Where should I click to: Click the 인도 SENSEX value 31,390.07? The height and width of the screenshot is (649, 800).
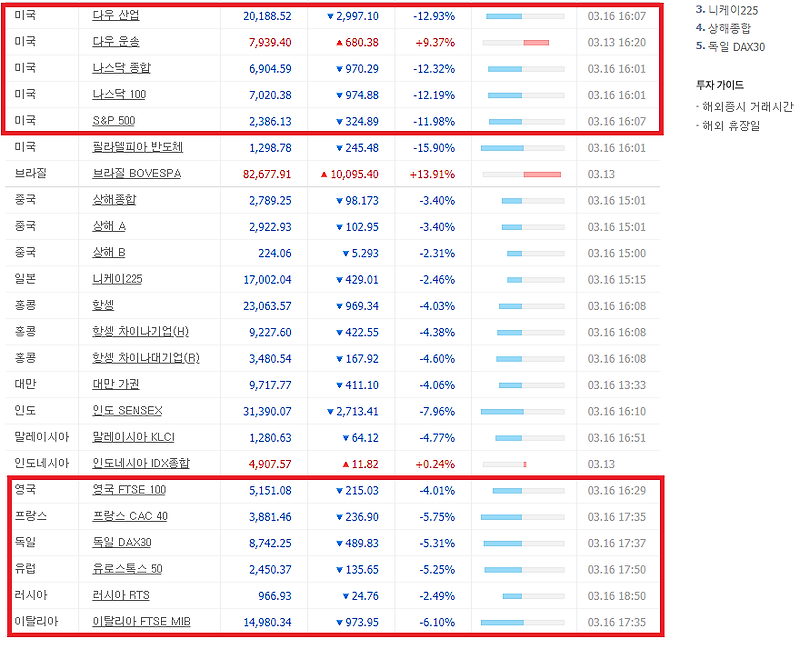[267, 411]
